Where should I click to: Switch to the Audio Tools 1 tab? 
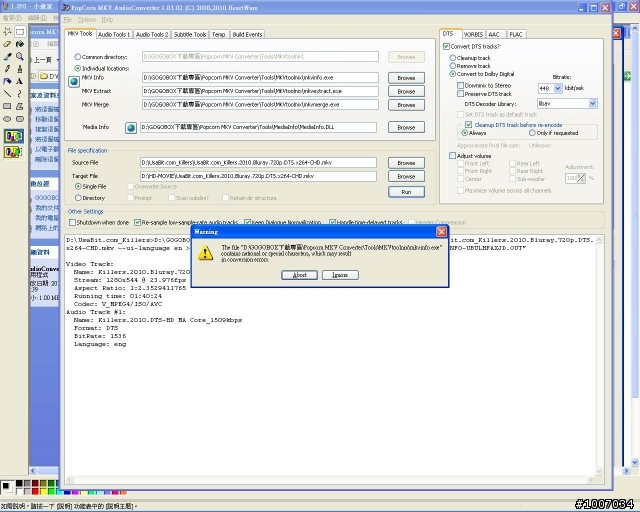[x=114, y=34]
